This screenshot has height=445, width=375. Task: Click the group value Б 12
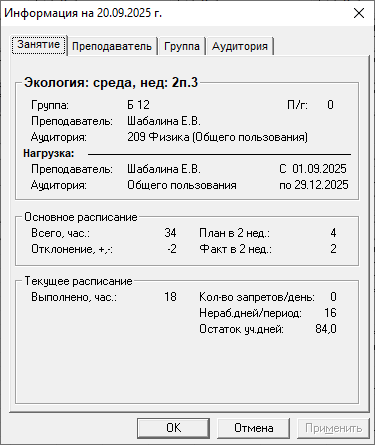click(138, 105)
